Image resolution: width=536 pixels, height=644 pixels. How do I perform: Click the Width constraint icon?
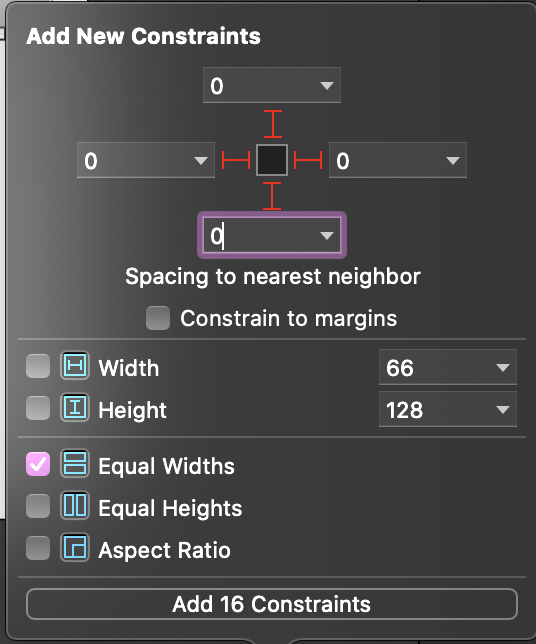[x=75, y=365]
